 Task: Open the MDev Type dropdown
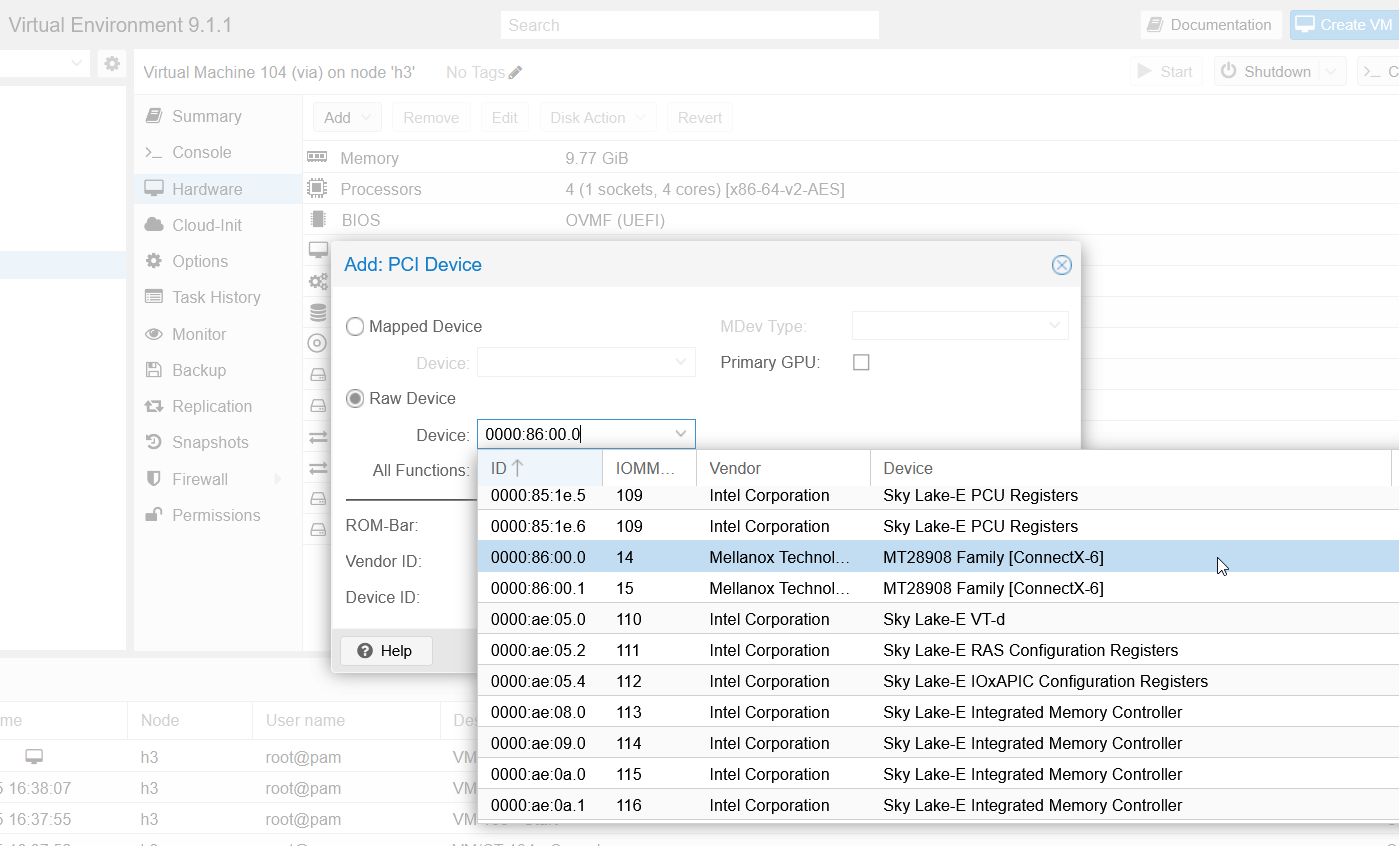pos(1054,325)
